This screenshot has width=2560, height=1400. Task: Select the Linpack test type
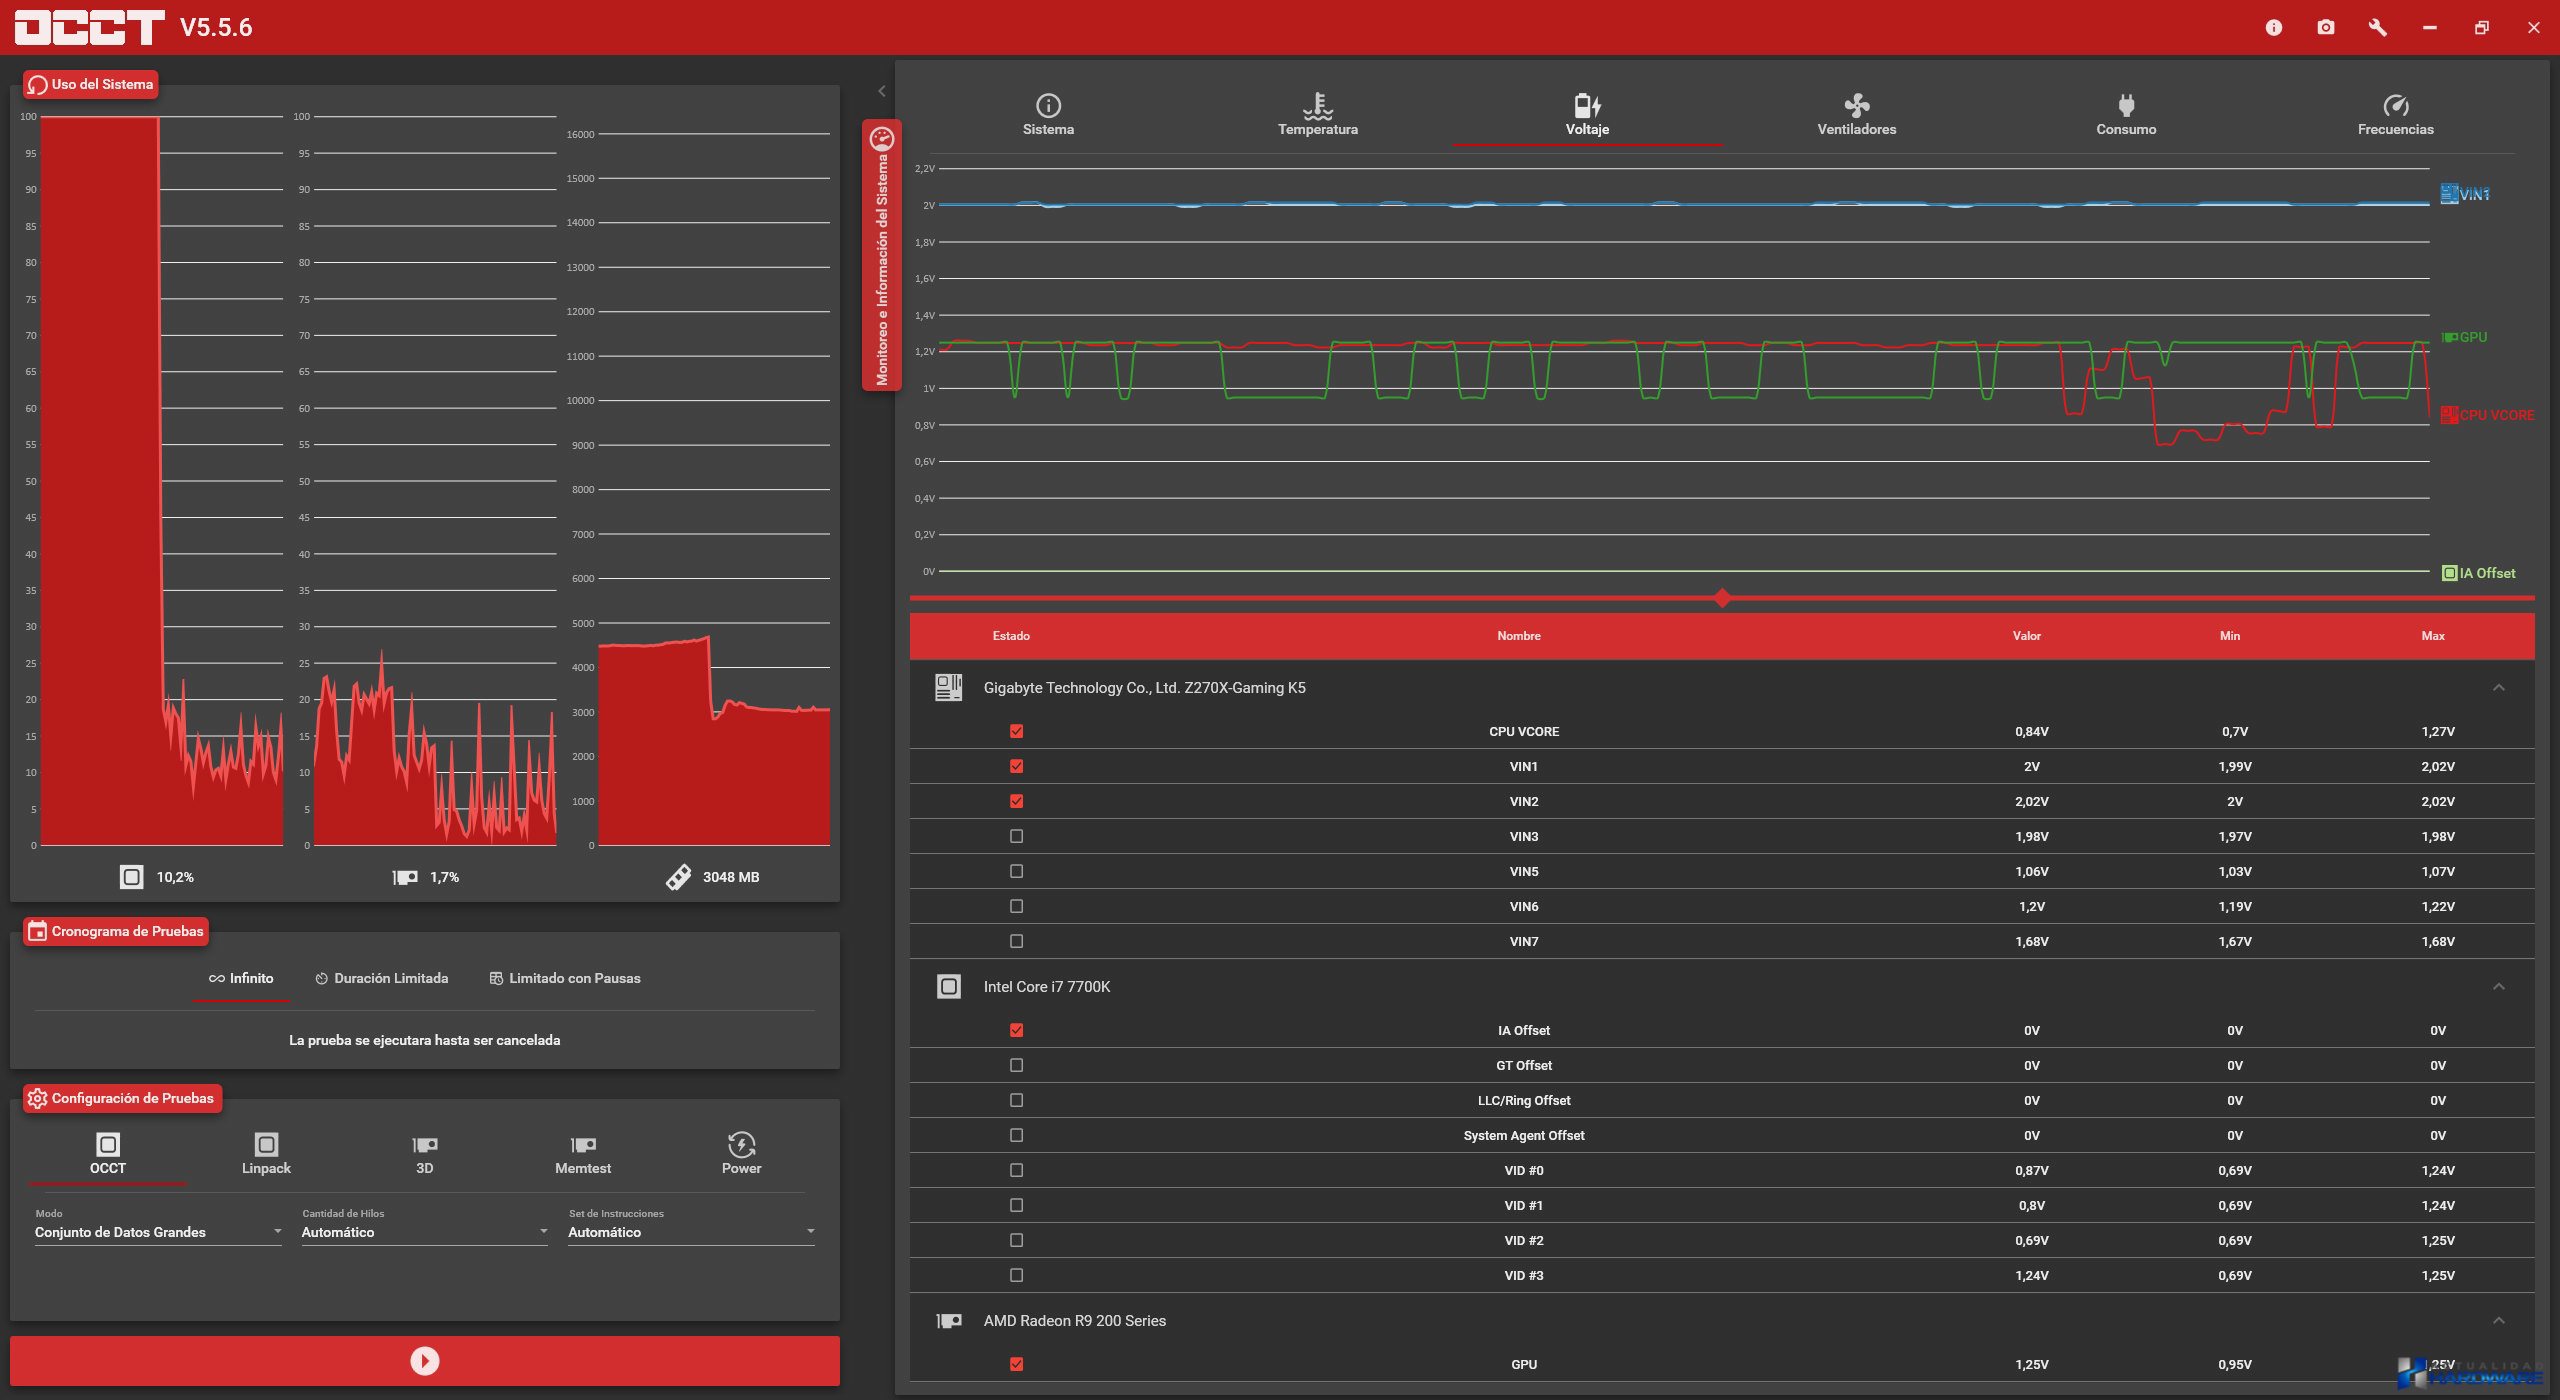pos(266,1153)
